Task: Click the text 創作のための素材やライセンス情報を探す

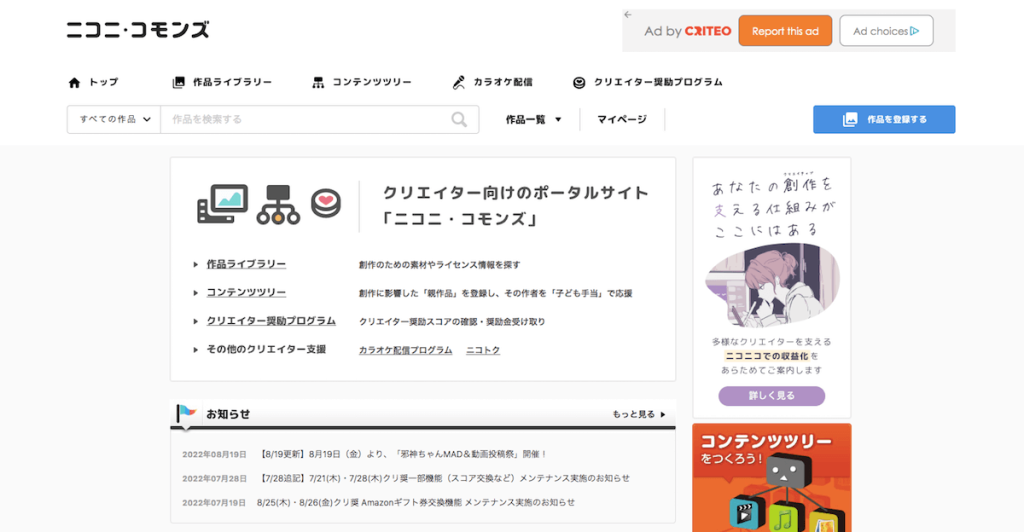Action: (440, 265)
